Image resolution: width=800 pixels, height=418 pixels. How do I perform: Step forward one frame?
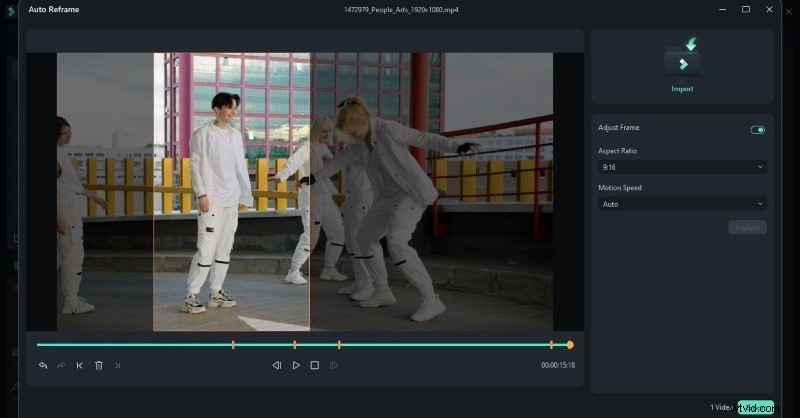(334, 365)
